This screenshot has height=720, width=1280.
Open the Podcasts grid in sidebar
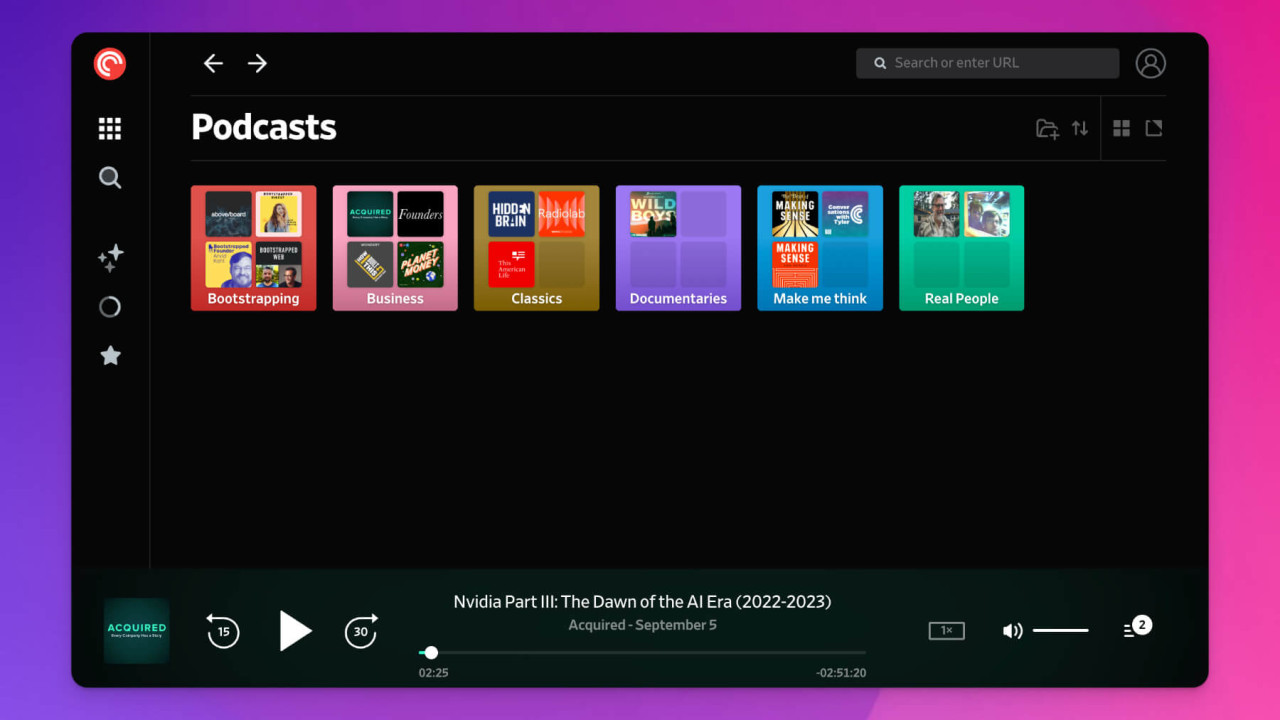click(x=110, y=128)
